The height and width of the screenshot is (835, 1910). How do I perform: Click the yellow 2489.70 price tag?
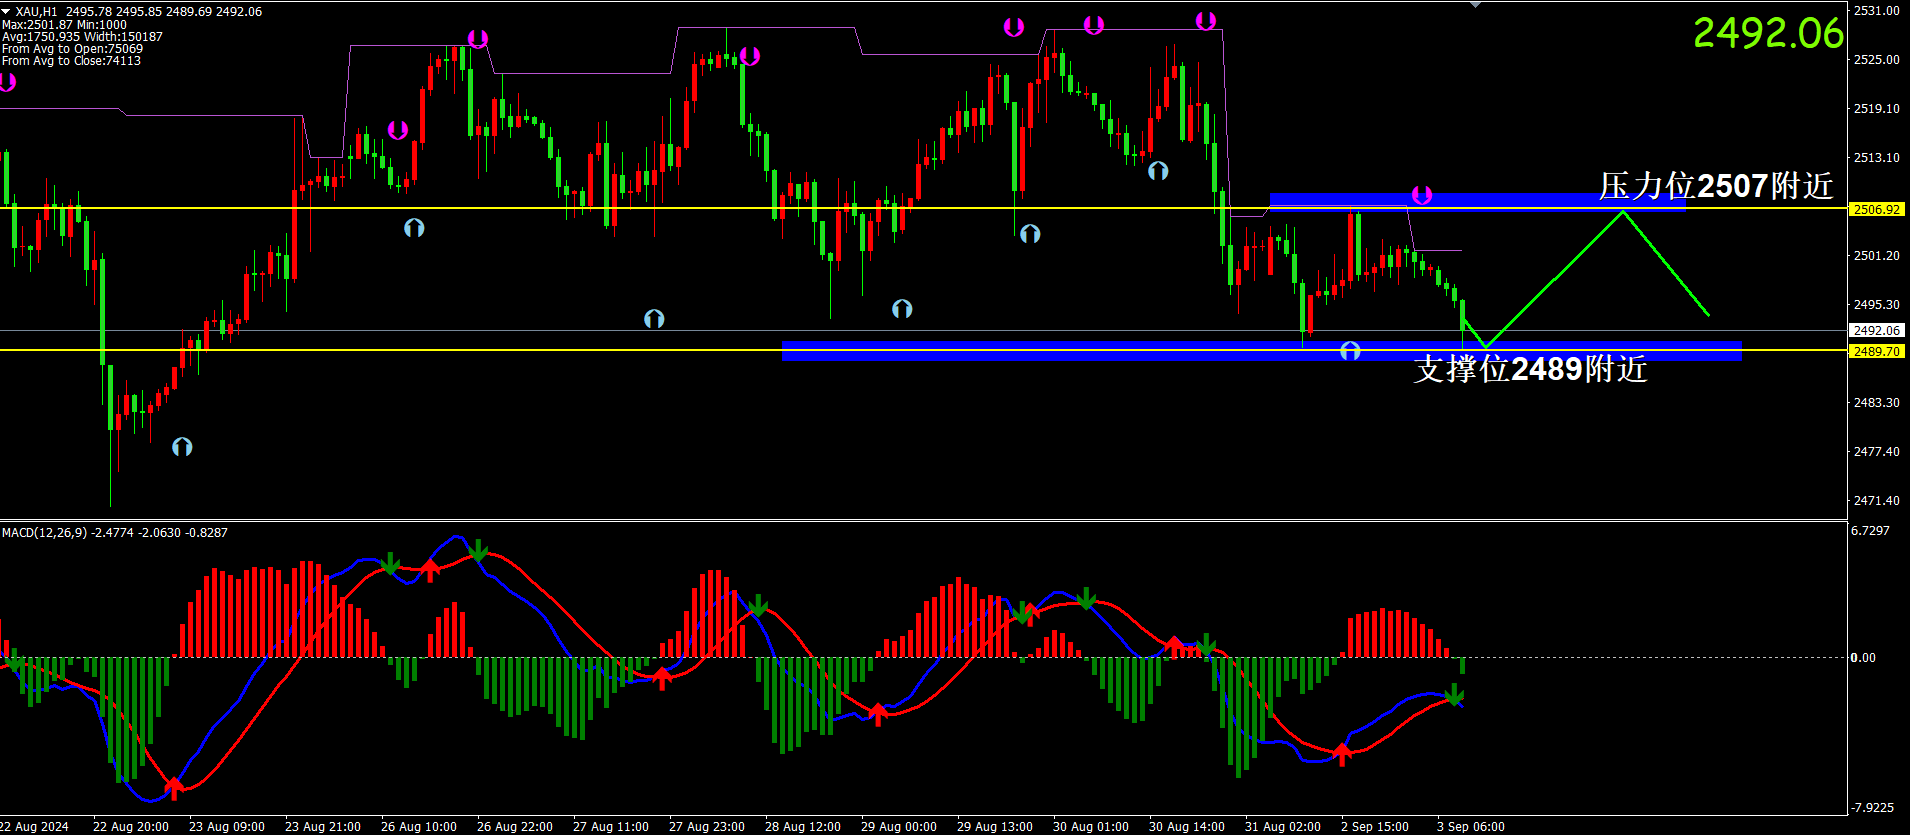coord(1876,351)
